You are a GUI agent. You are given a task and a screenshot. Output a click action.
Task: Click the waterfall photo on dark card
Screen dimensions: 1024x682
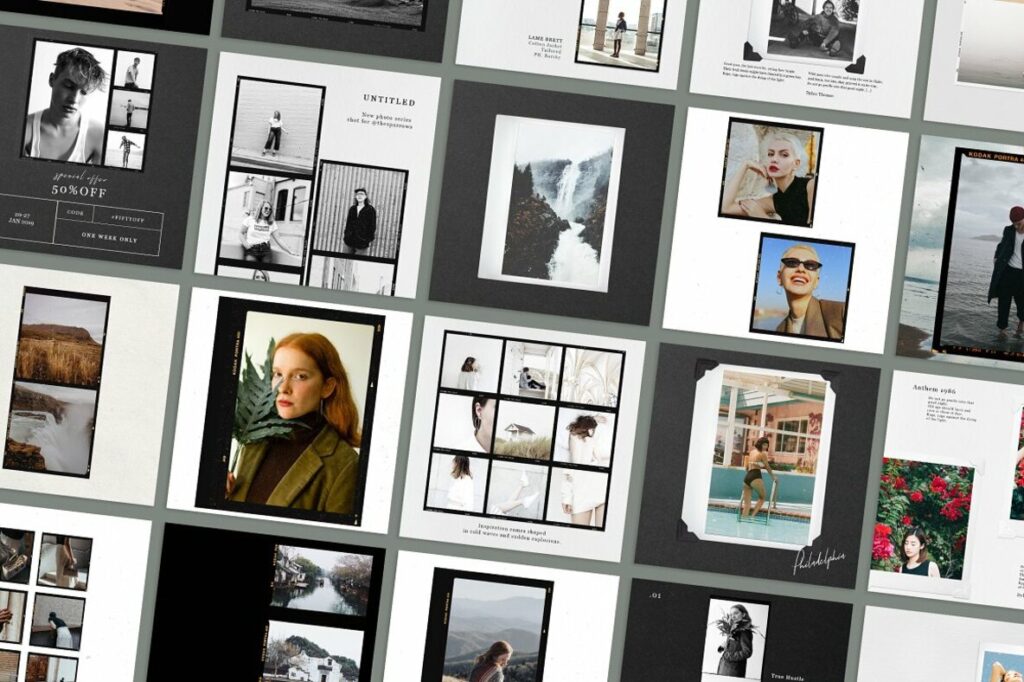(x=551, y=204)
